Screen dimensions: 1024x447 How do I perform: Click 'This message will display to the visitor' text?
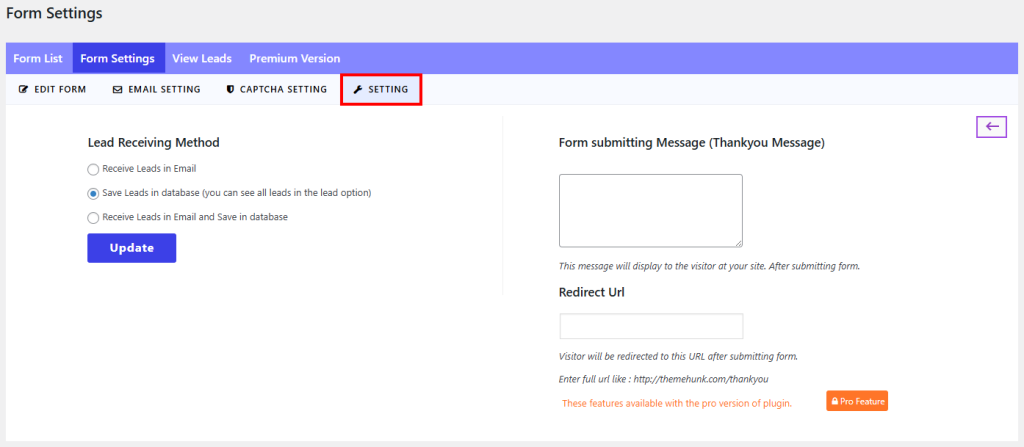(x=709, y=267)
